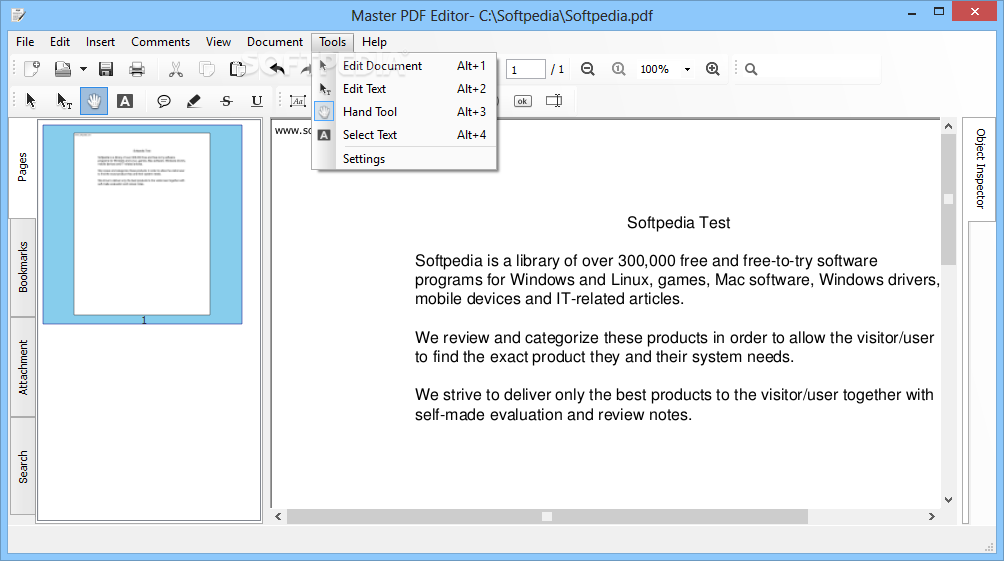Screen dimensions: 1004x561
Task: Open the Edit menu
Action: [x=60, y=42]
